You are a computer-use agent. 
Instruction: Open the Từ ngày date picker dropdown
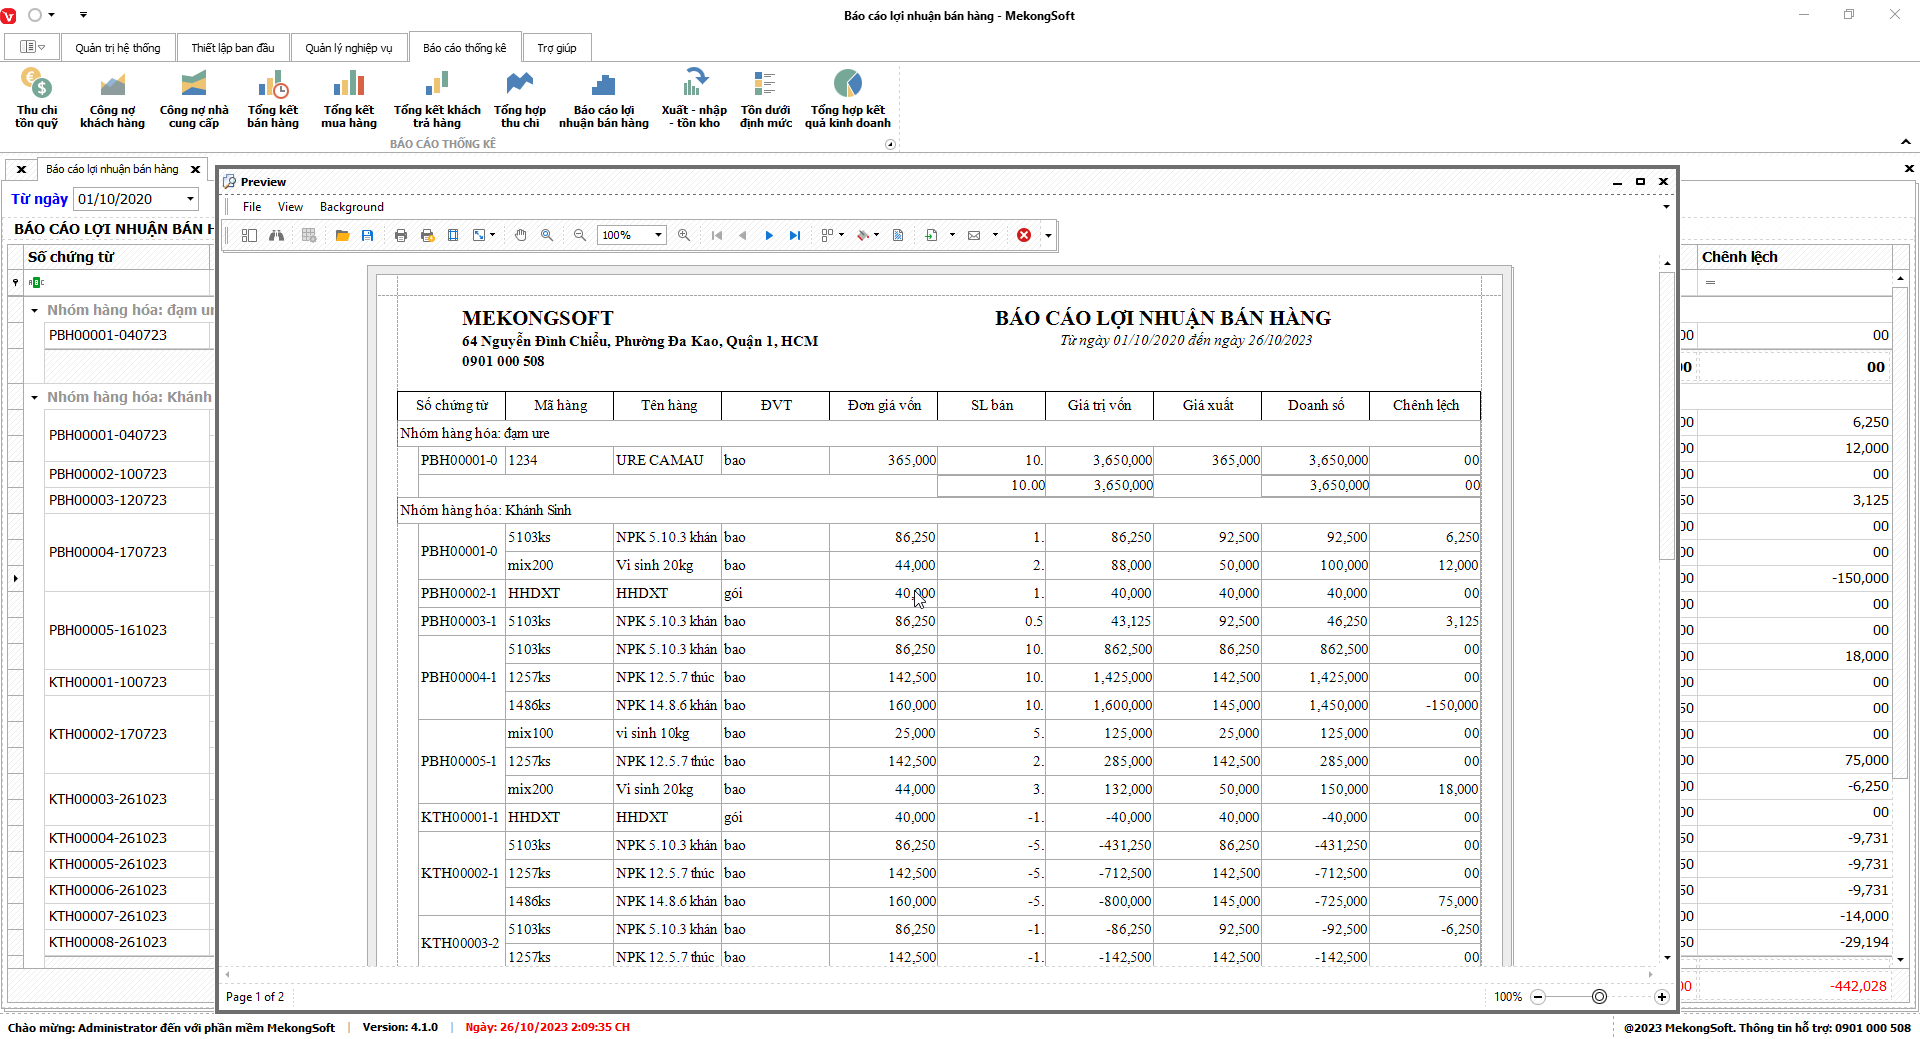pyautogui.click(x=190, y=199)
